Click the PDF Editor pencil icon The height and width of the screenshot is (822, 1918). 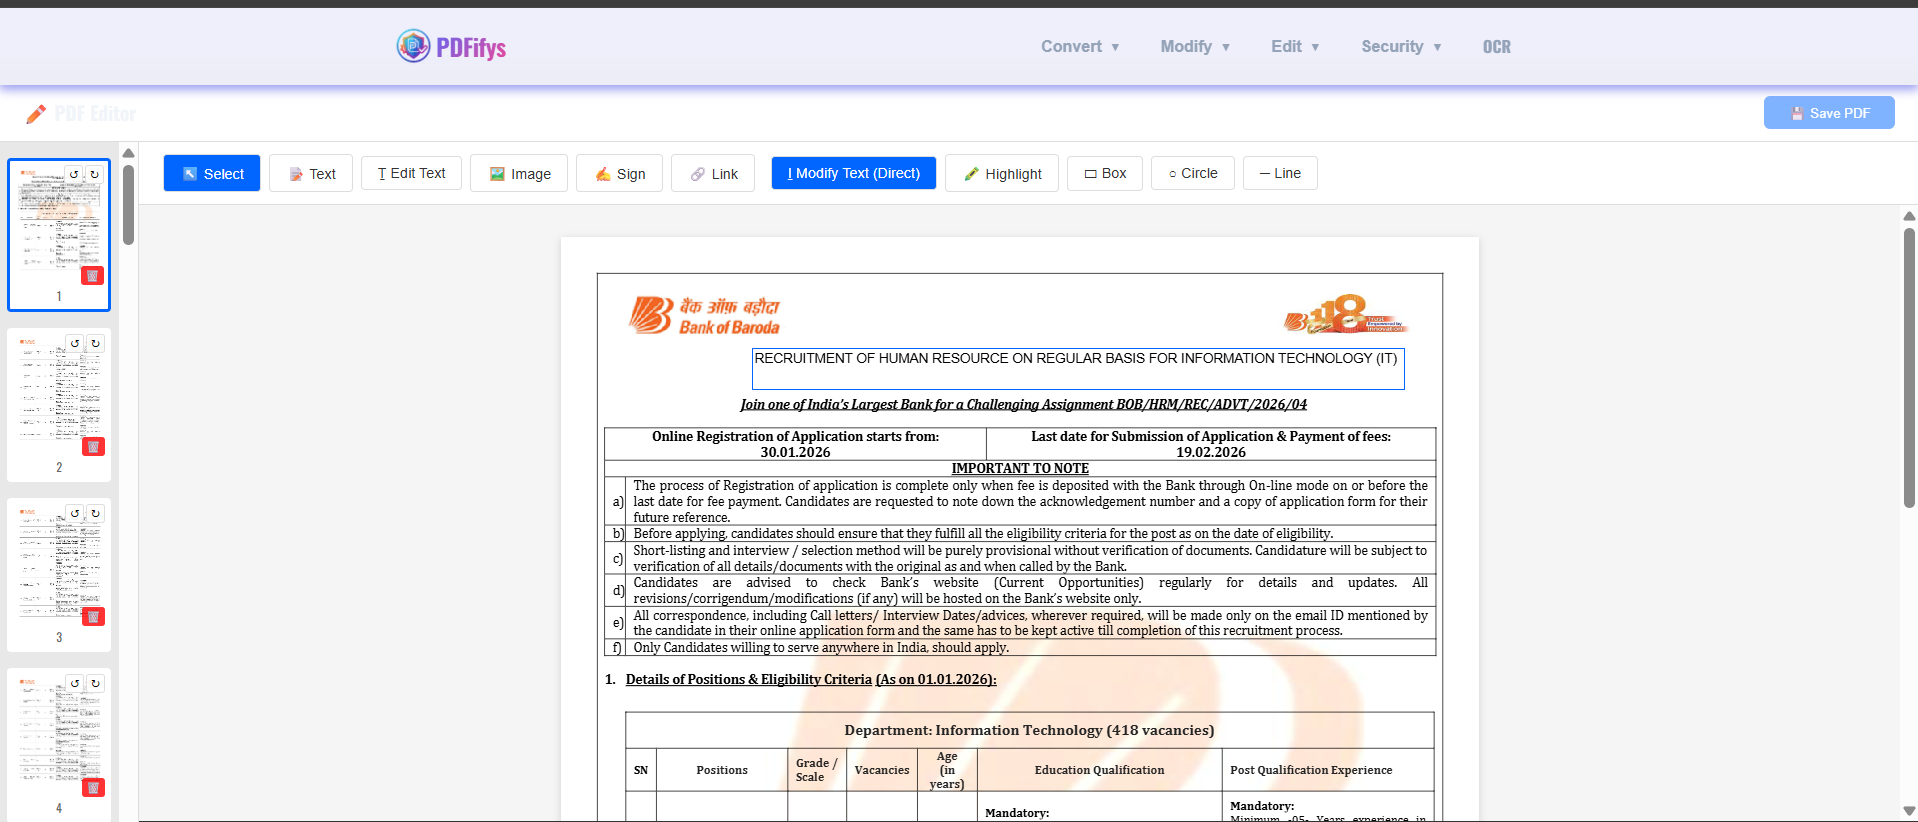pos(36,114)
